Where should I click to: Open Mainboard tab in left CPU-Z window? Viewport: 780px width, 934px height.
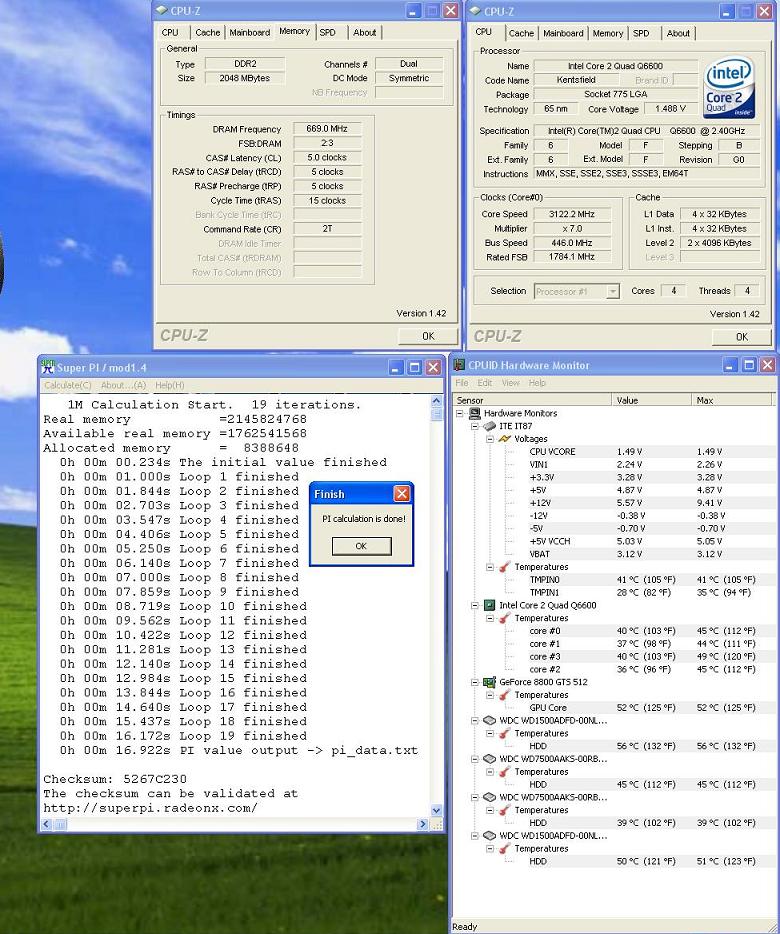[250, 33]
